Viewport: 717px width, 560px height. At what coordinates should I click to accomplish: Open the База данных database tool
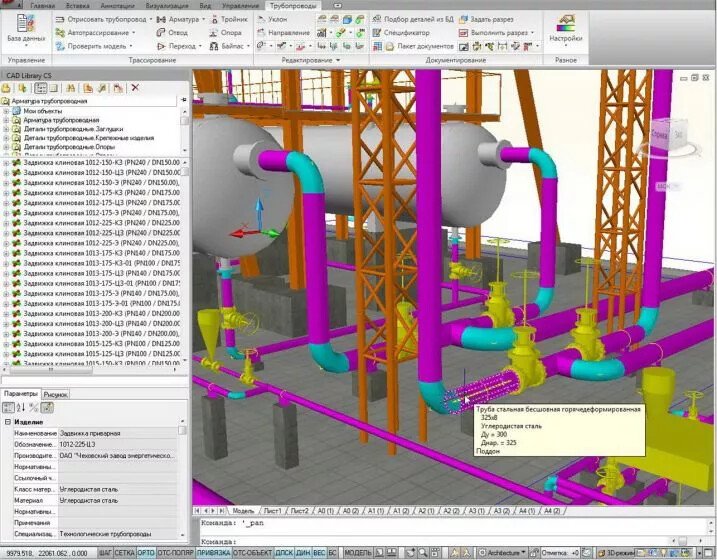coord(26,28)
